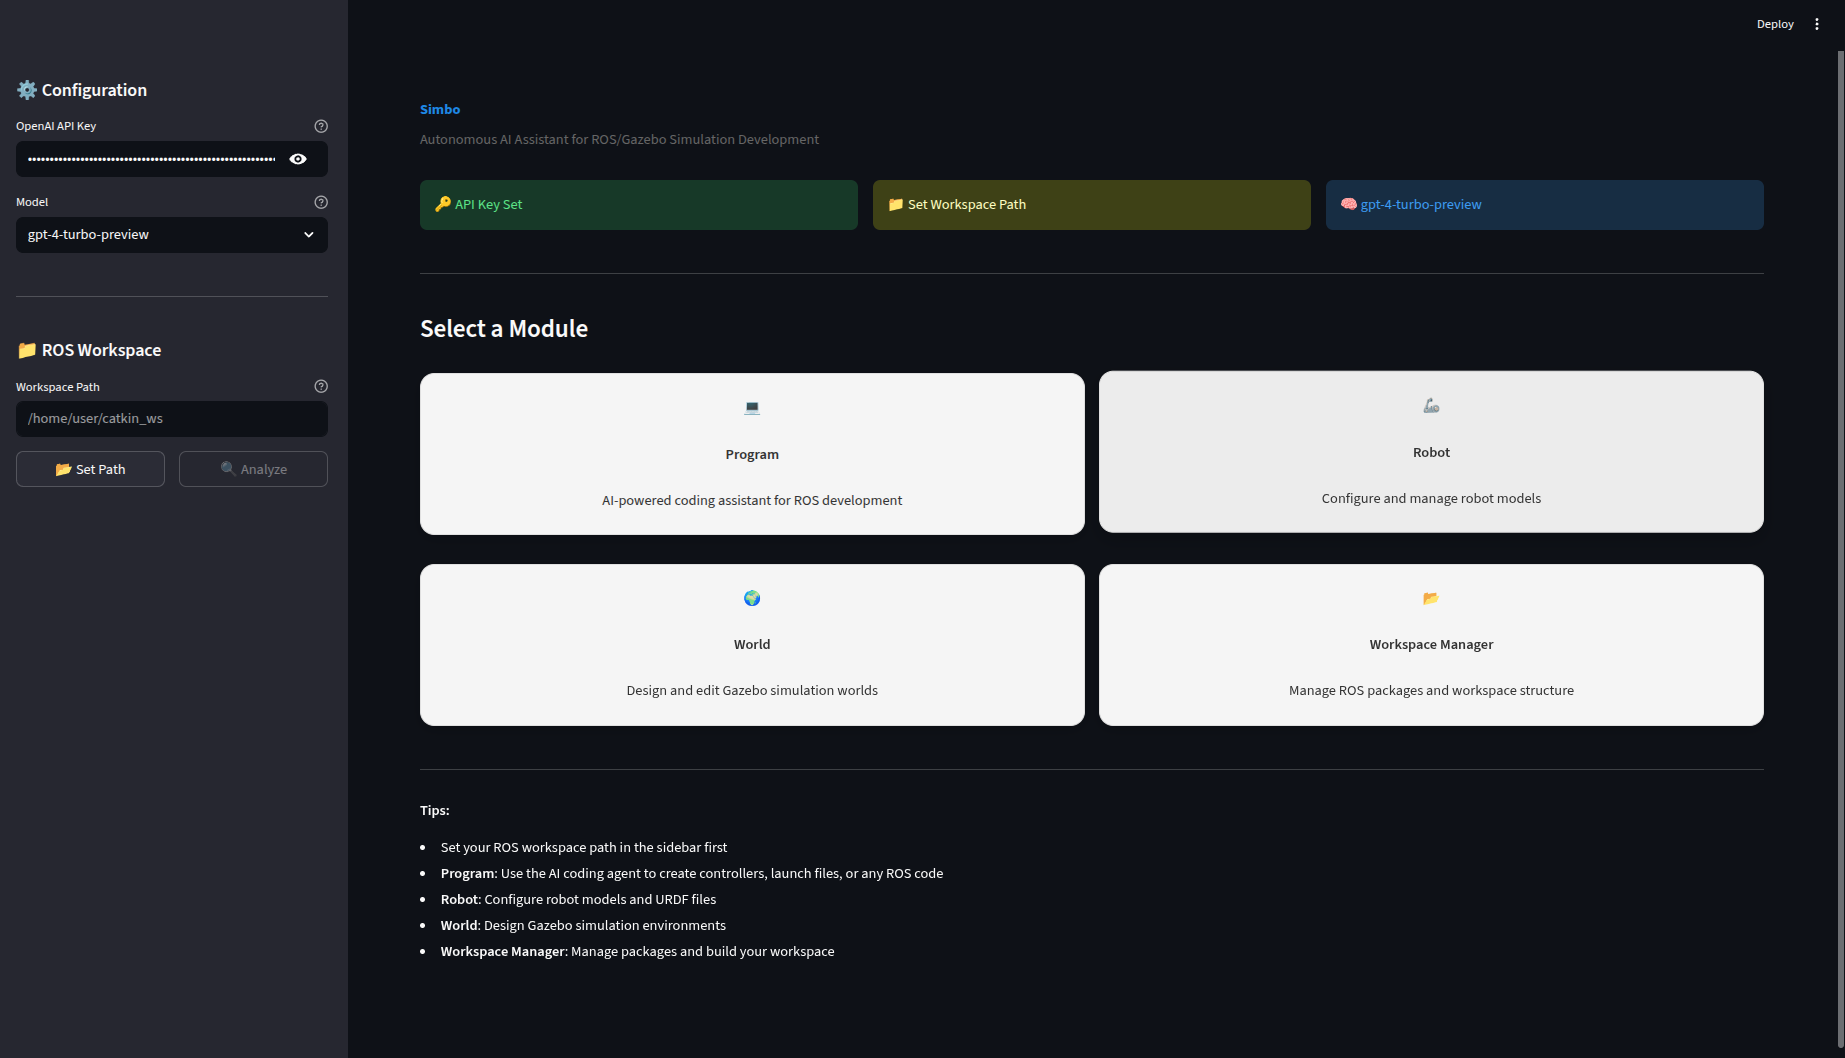Click the 'Autonomous AI Assistant' subtitle text
Viewport: 1845px width, 1058px height.
[619, 139]
